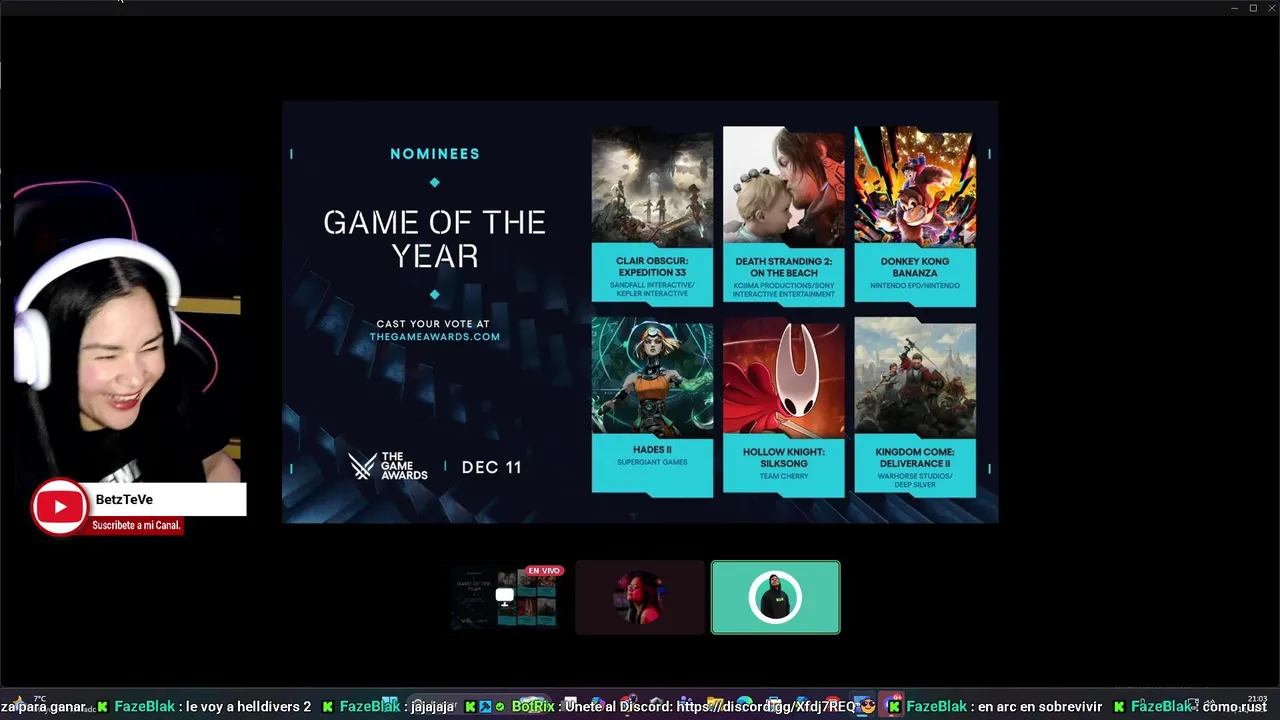1280x720 pixels.
Task: Click the Suscríbete a mi Canal banner
Action: [136, 525]
